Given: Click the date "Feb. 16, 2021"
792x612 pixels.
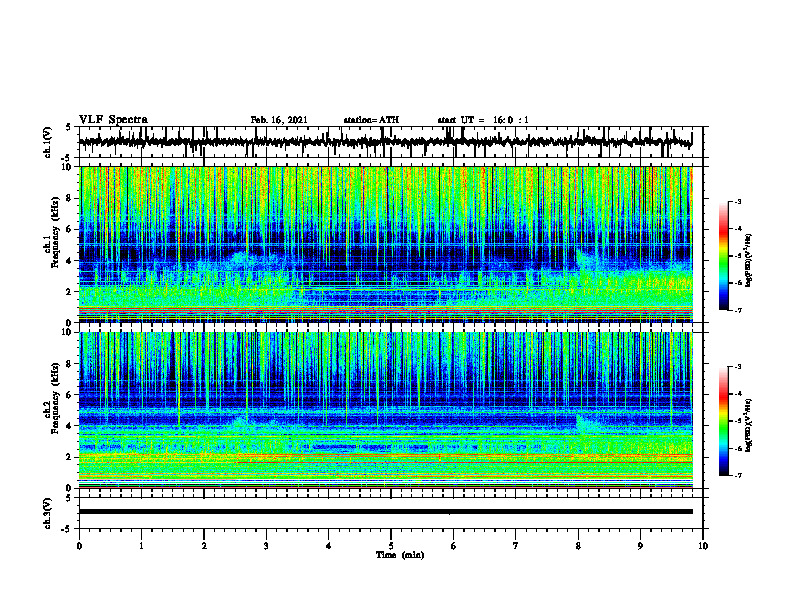Looking at the screenshot, I should (279, 120).
